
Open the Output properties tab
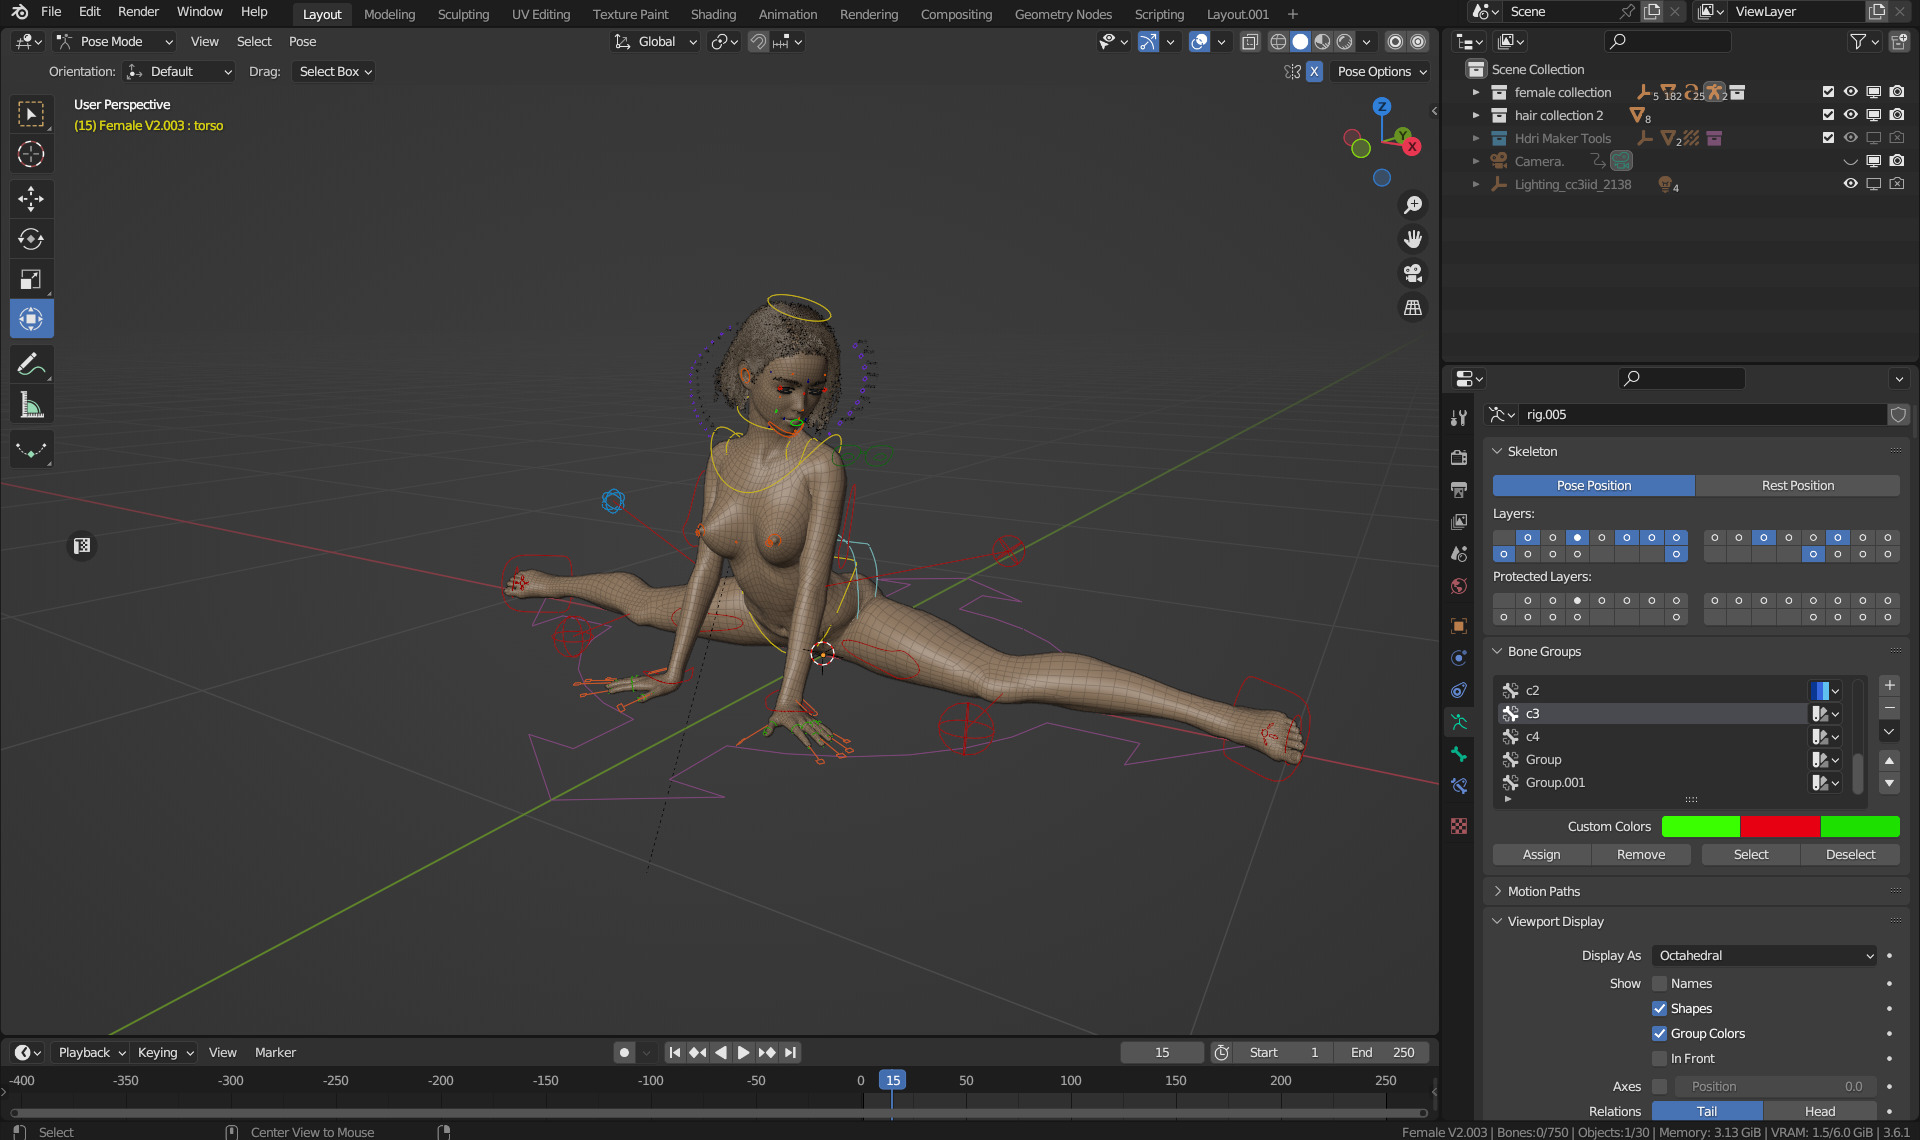(1459, 489)
